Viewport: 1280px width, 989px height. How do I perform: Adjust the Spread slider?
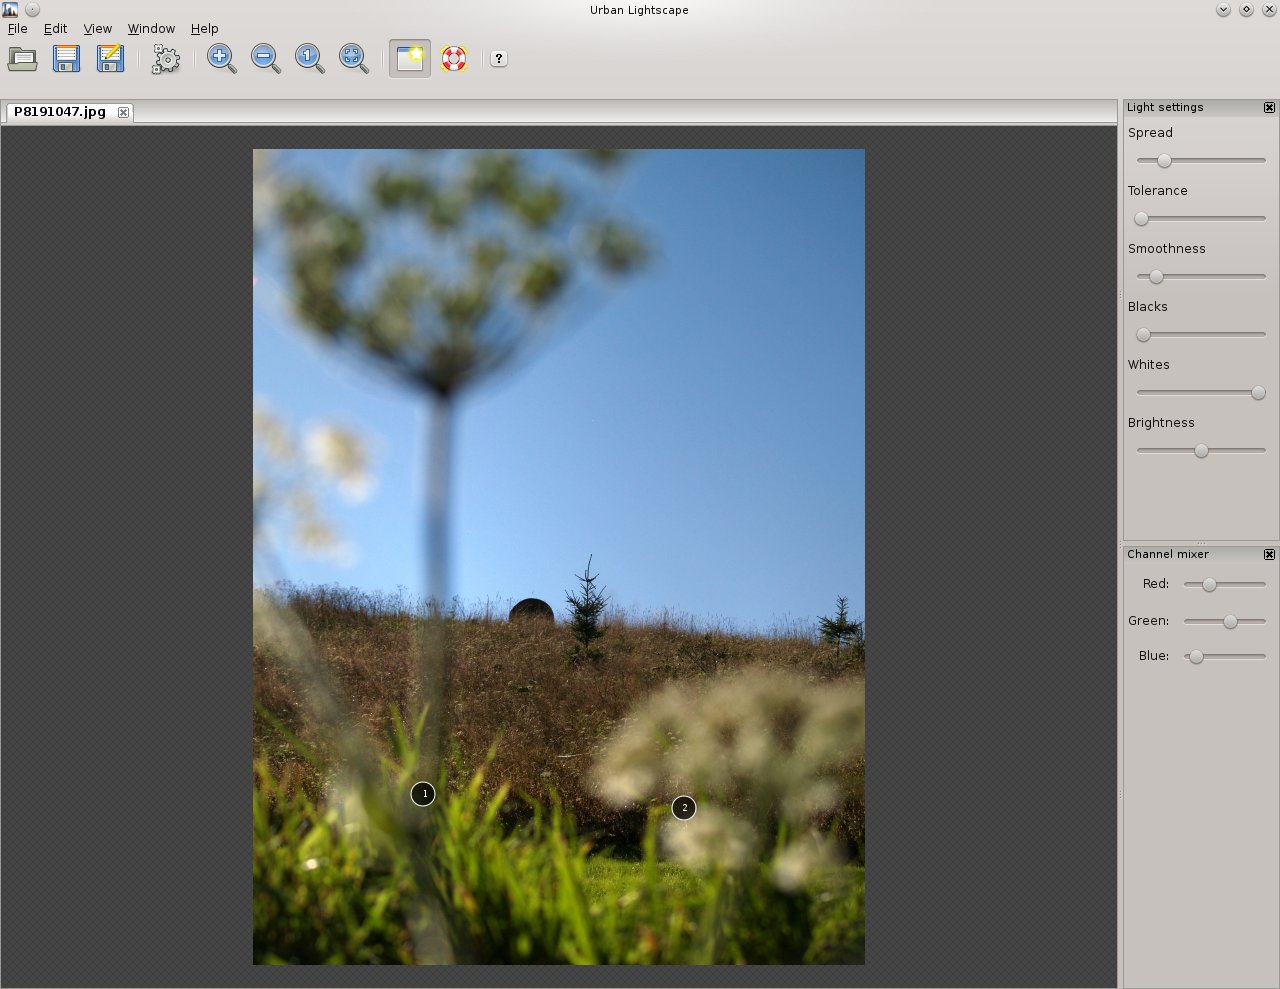point(1201,160)
